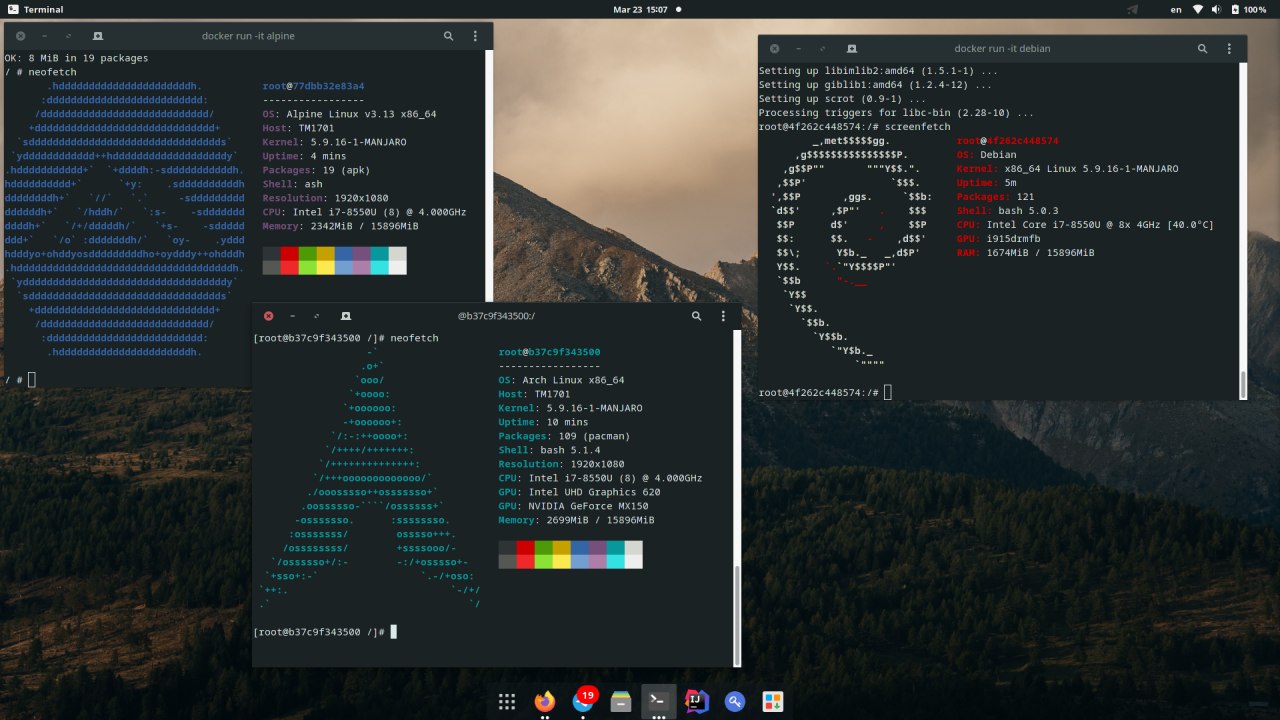Viewport: 1280px width, 720px height.
Task: Click 'Uptime: 5m' in debian terminal
Action: click(x=987, y=183)
